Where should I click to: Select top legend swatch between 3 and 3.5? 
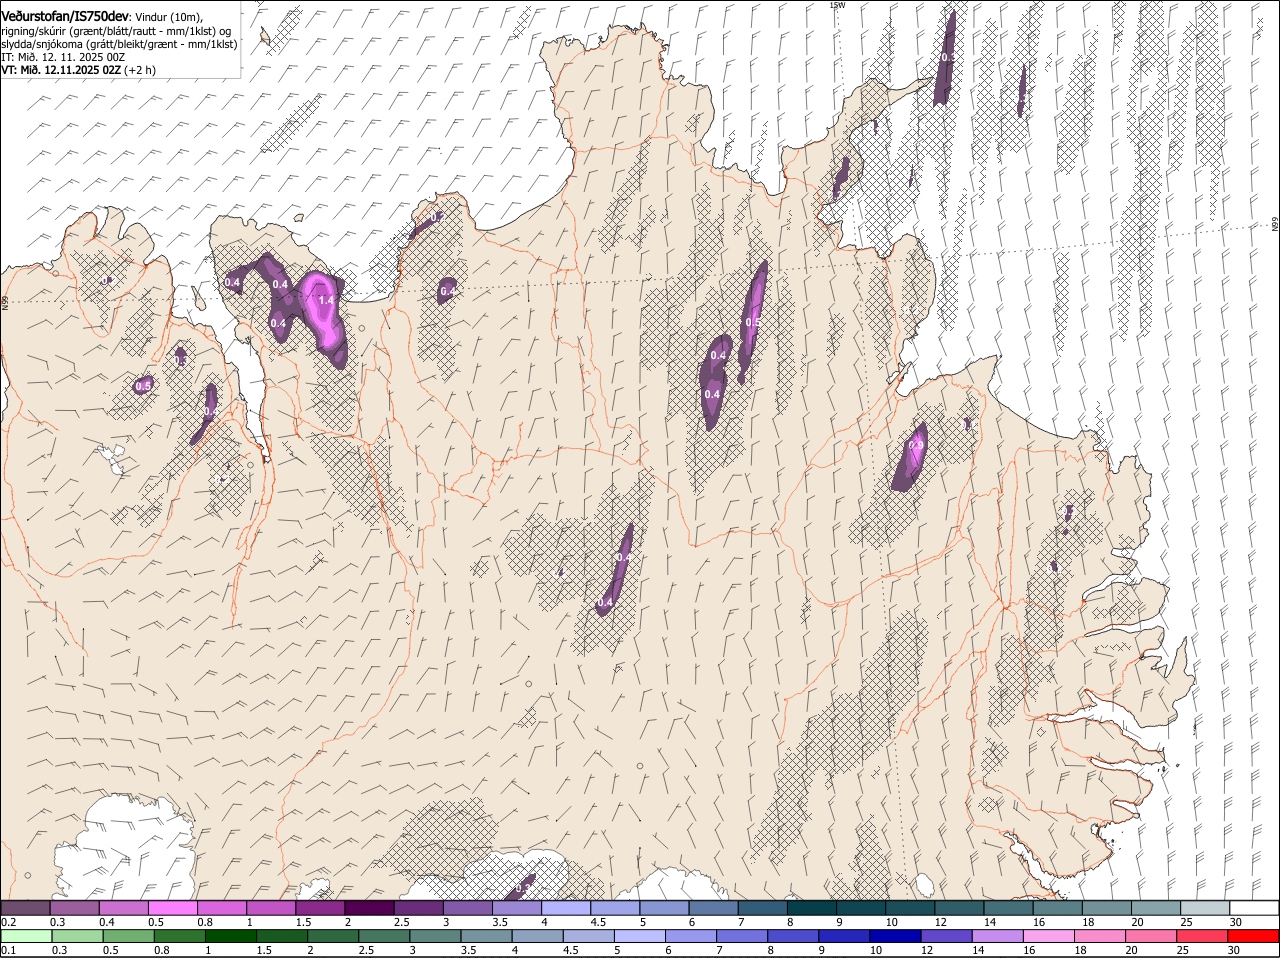pyautogui.click(x=468, y=907)
